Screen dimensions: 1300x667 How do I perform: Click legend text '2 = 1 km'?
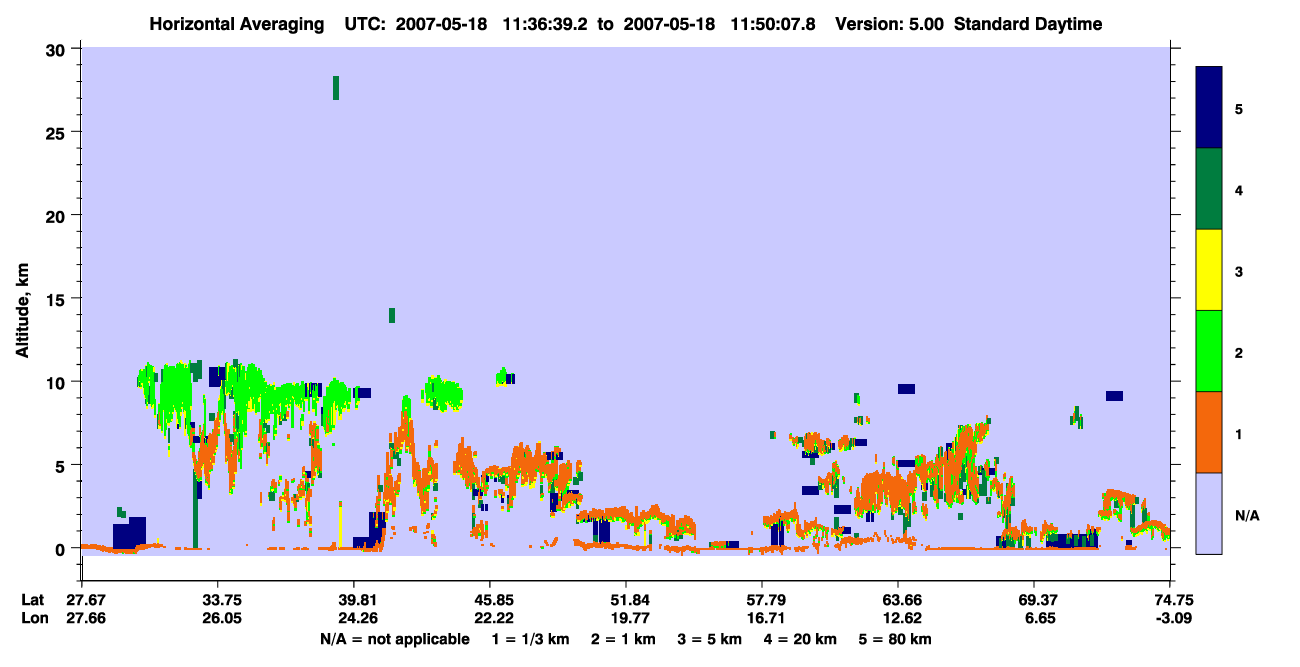pyautogui.click(x=624, y=639)
